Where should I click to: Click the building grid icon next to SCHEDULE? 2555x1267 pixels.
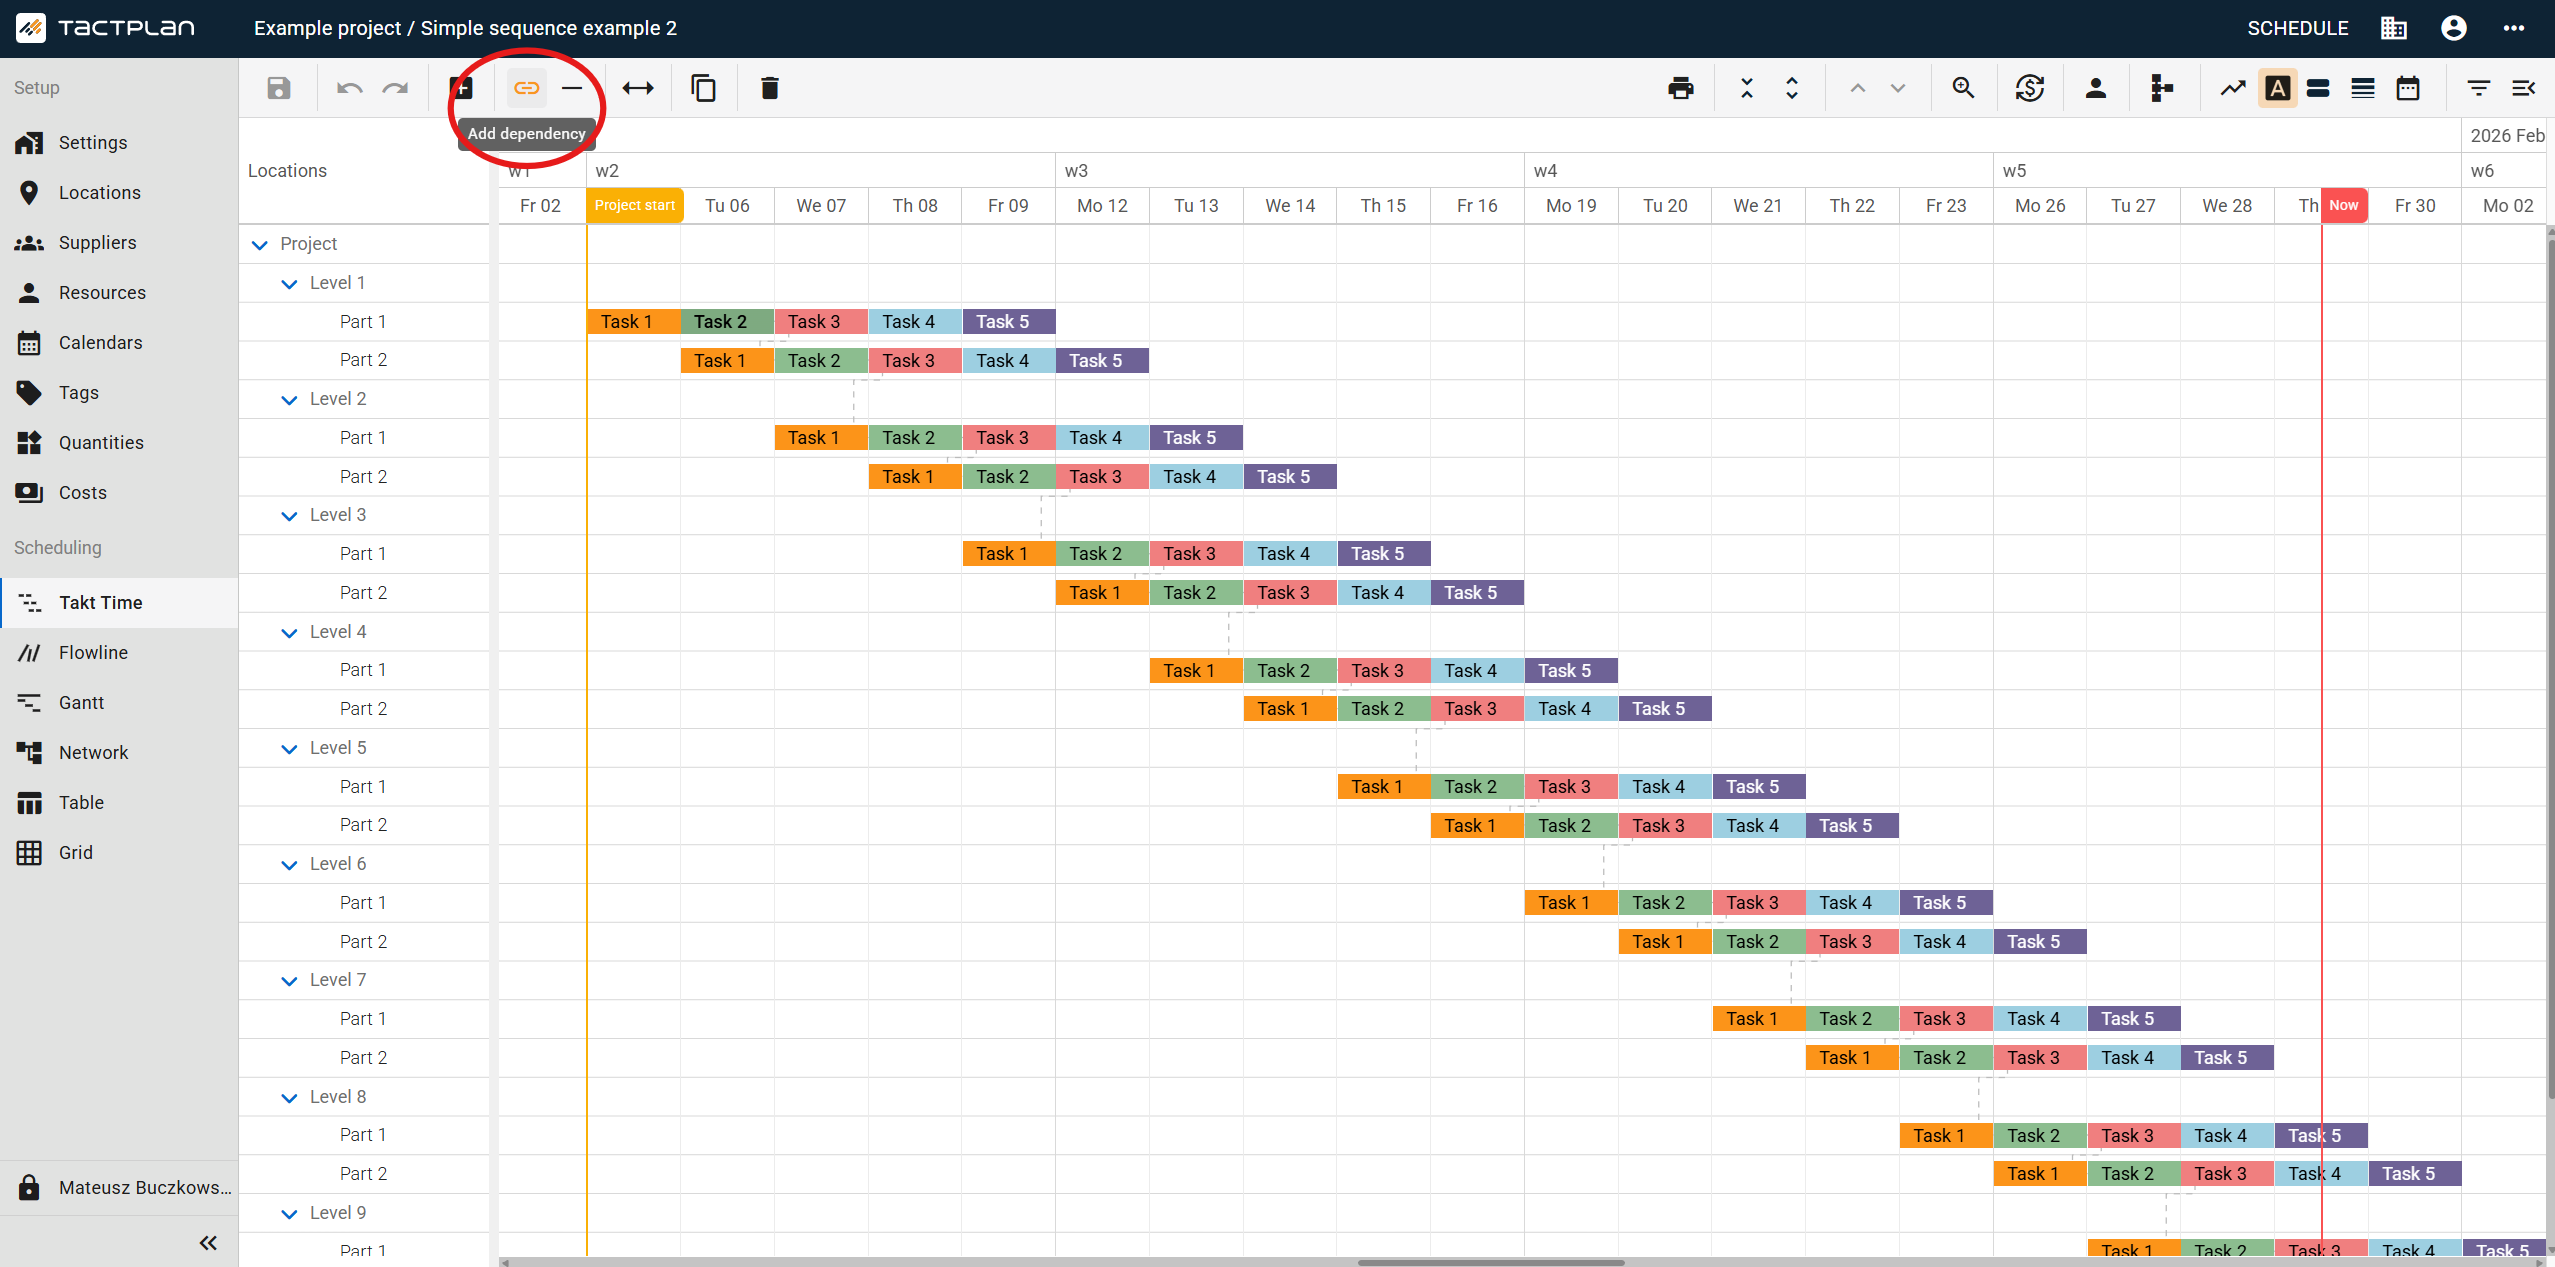(x=2394, y=28)
